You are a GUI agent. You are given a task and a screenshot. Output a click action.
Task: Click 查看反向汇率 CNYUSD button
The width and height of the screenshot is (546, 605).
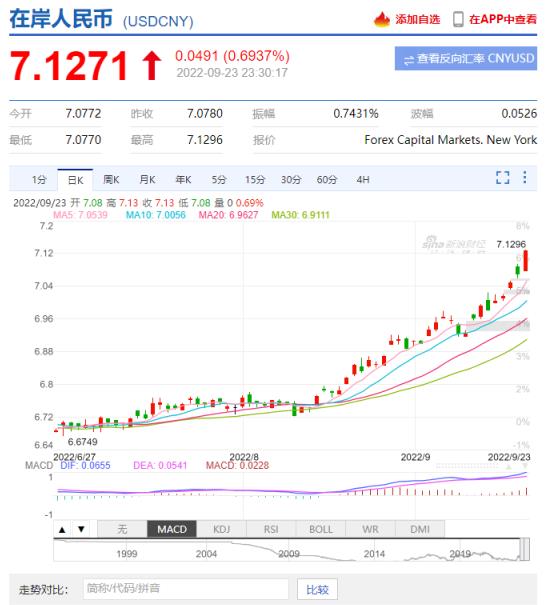tap(466, 58)
